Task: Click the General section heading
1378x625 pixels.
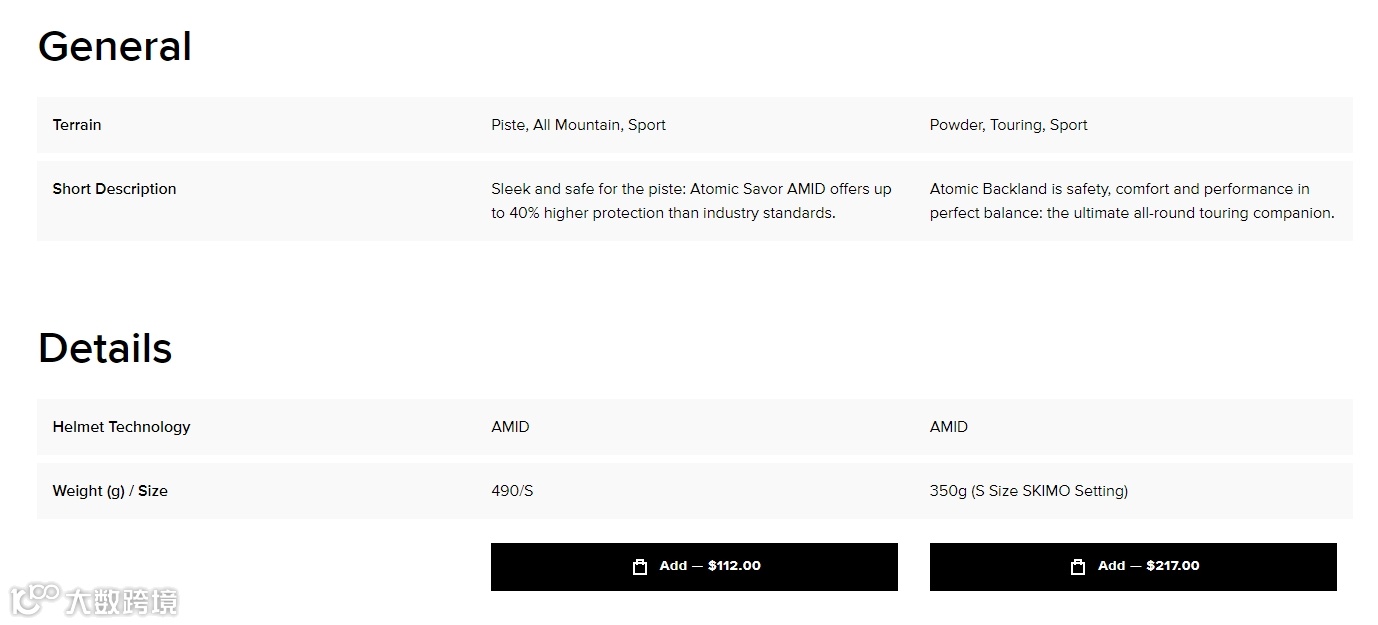Action: [x=115, y=47]
